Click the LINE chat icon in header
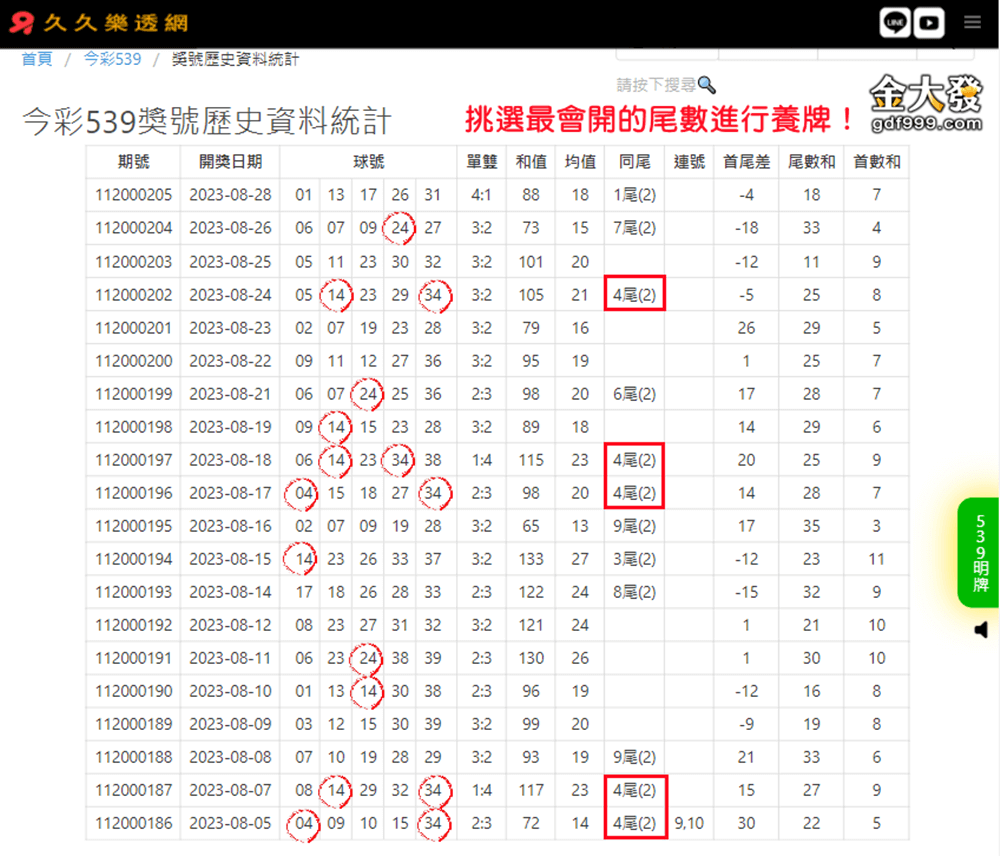The height and width of the screenshot is (856, 1000). 895,22
